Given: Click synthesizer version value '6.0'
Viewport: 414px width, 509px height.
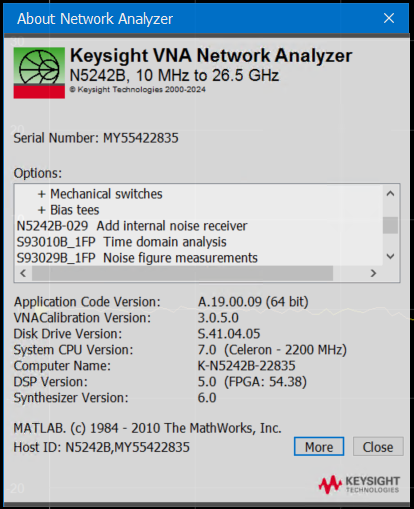Looking at the screenshot, I should click(207, 398).
